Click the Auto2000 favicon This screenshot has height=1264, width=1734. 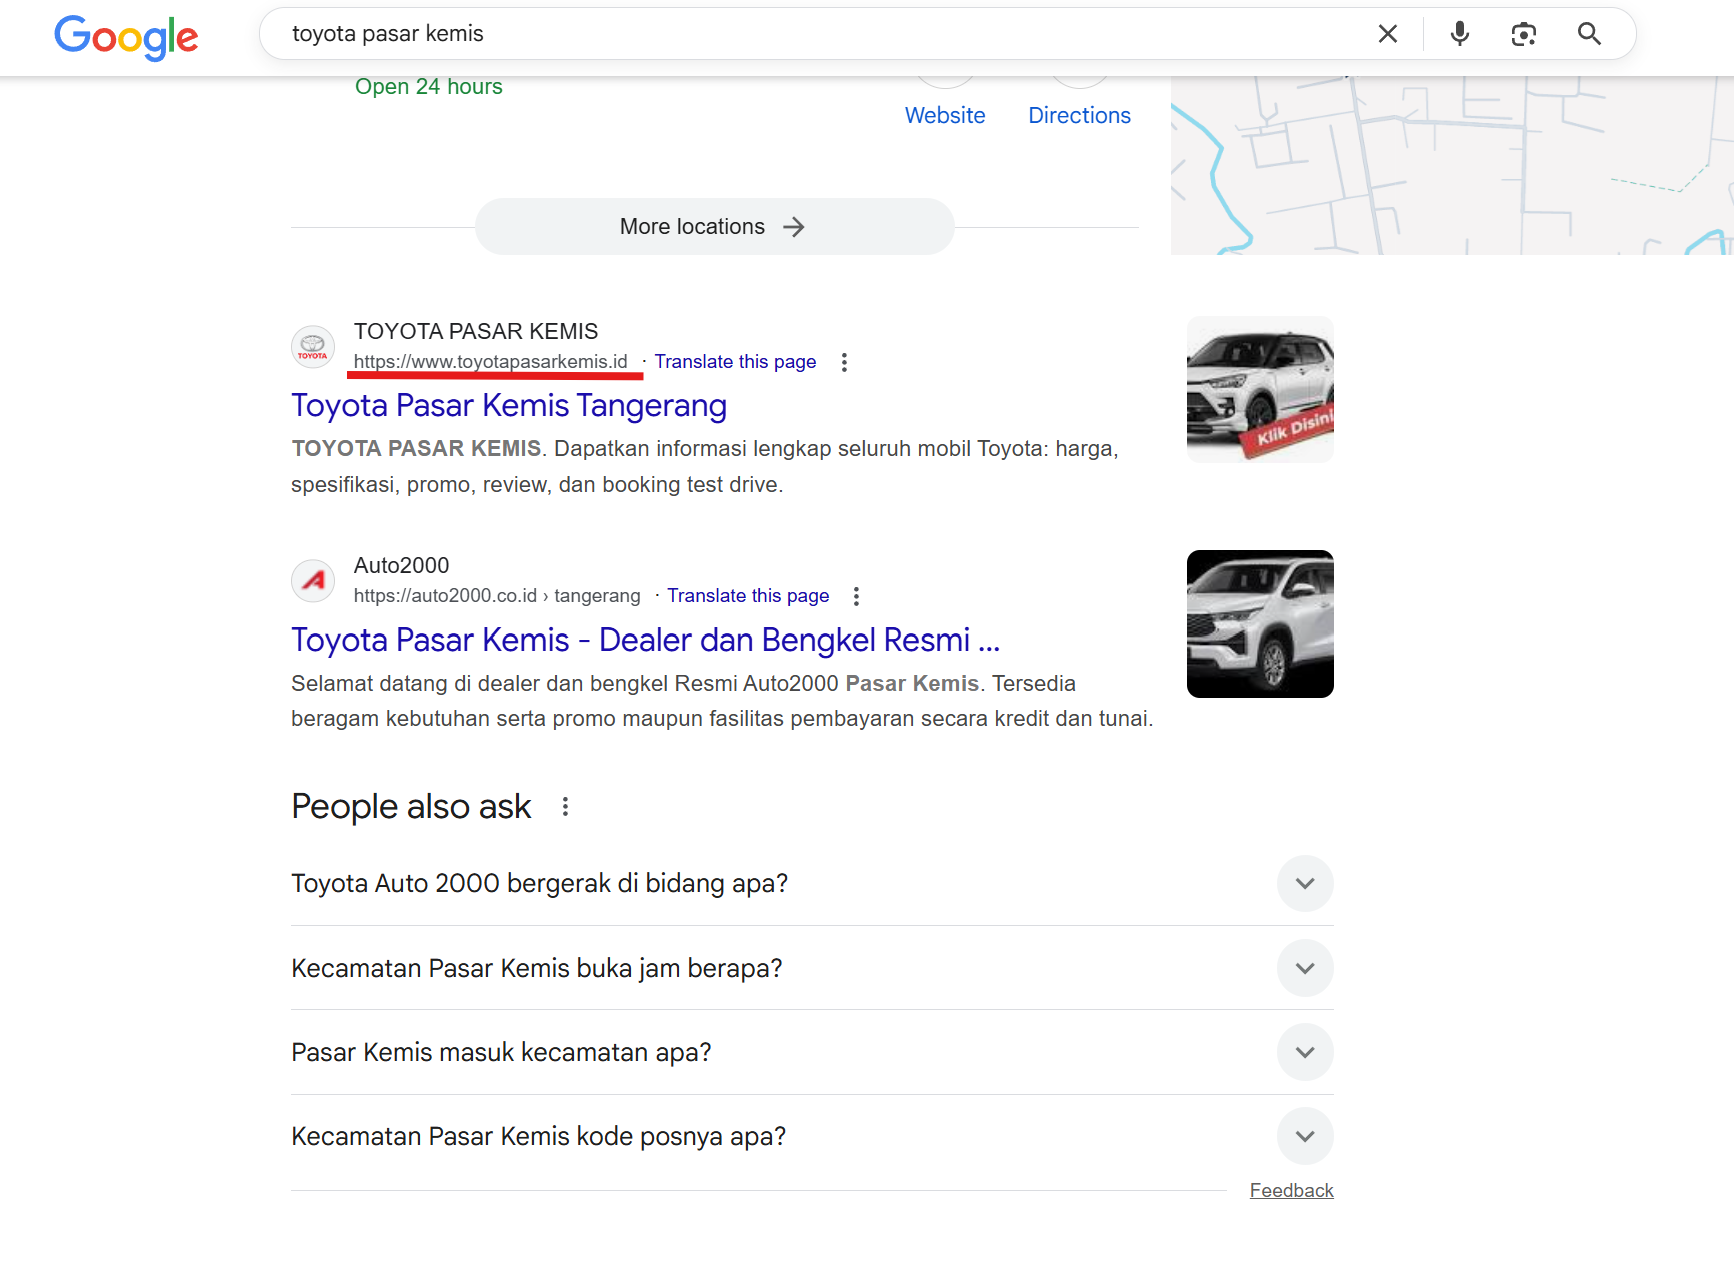click(x=312, y=580)
